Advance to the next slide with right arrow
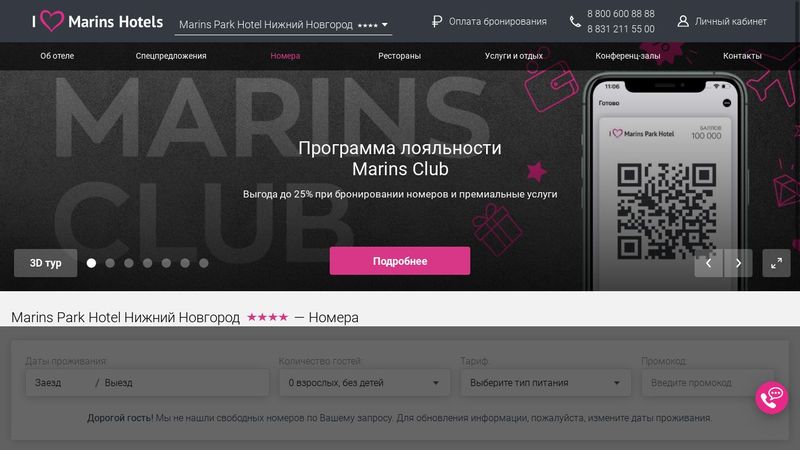The width and height of the screenshot is (800, 450). pos(738,263)
